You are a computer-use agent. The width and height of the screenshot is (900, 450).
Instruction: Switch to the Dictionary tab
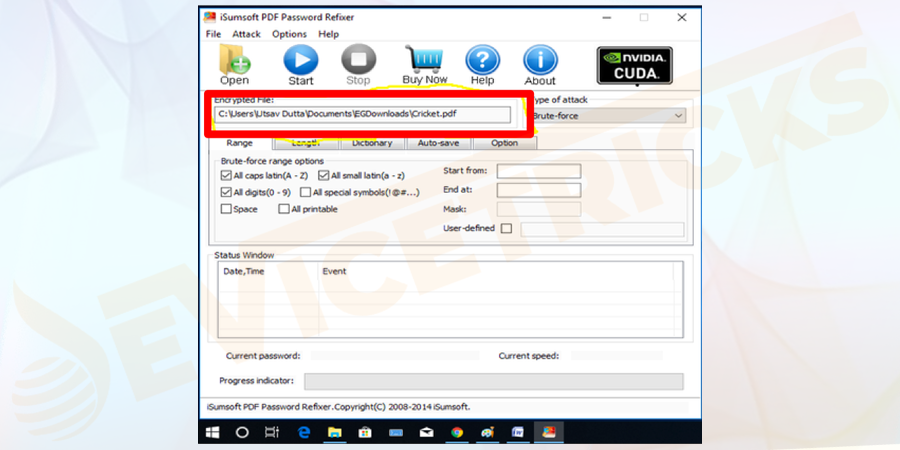pos(372,143)
